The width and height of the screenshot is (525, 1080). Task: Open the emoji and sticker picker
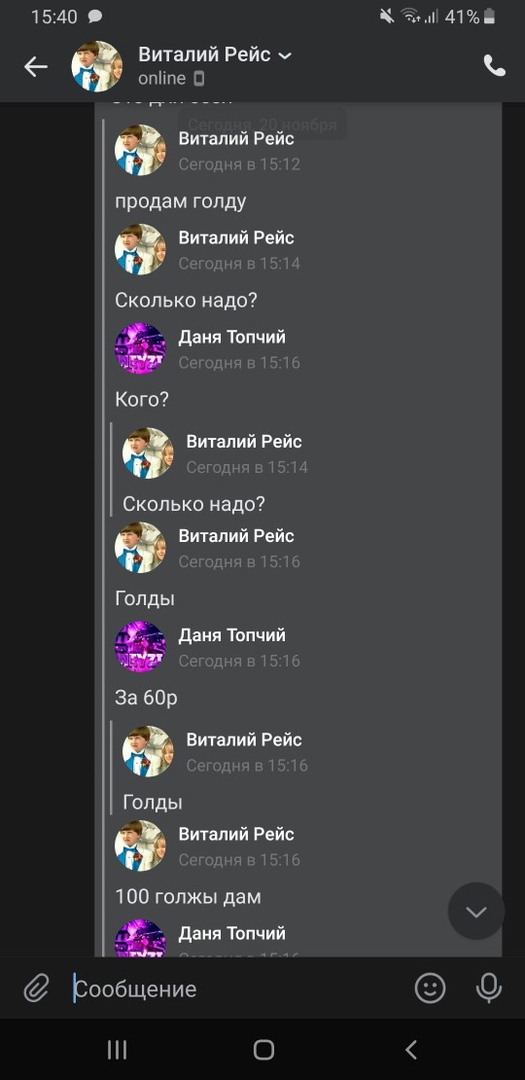[430, 989]
